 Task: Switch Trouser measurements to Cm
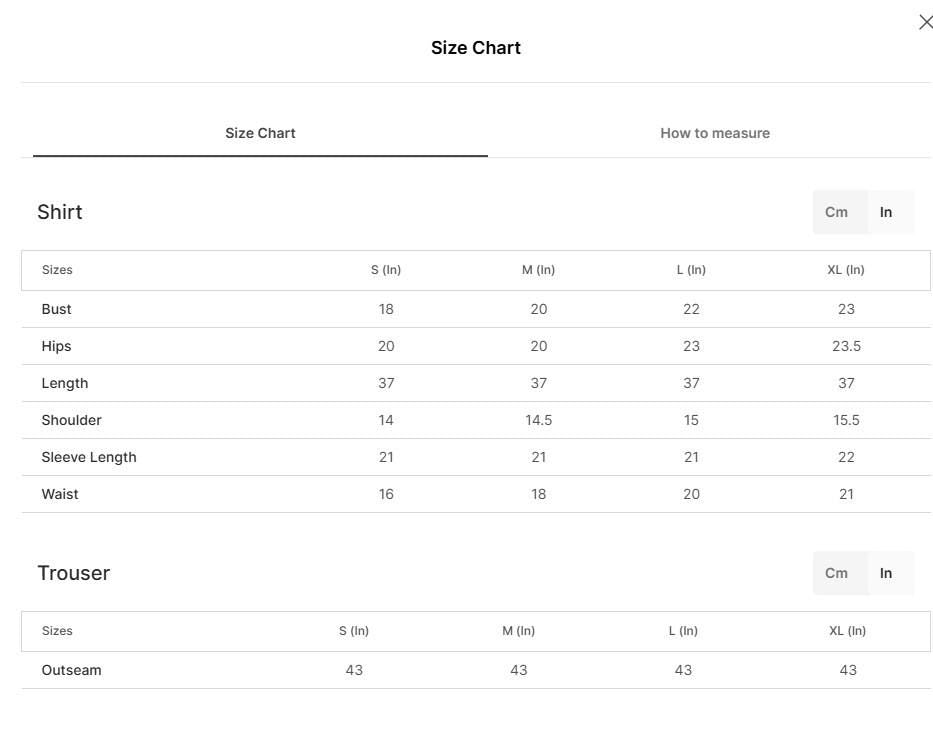[836, 573]
